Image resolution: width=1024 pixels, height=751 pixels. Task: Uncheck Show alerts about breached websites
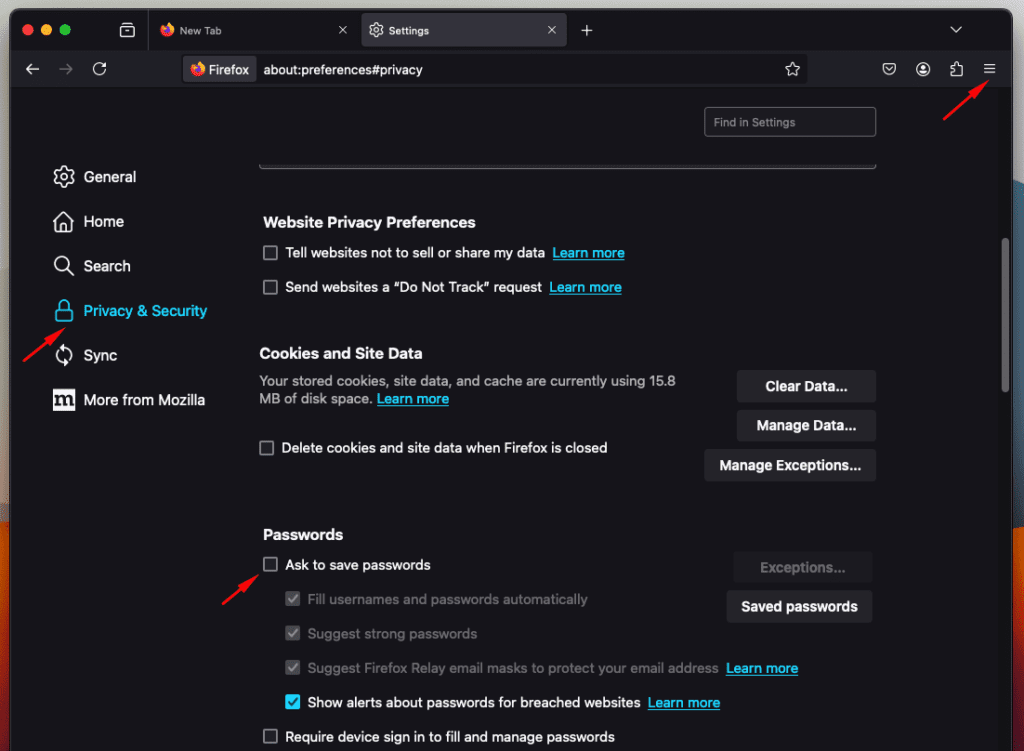292,702
